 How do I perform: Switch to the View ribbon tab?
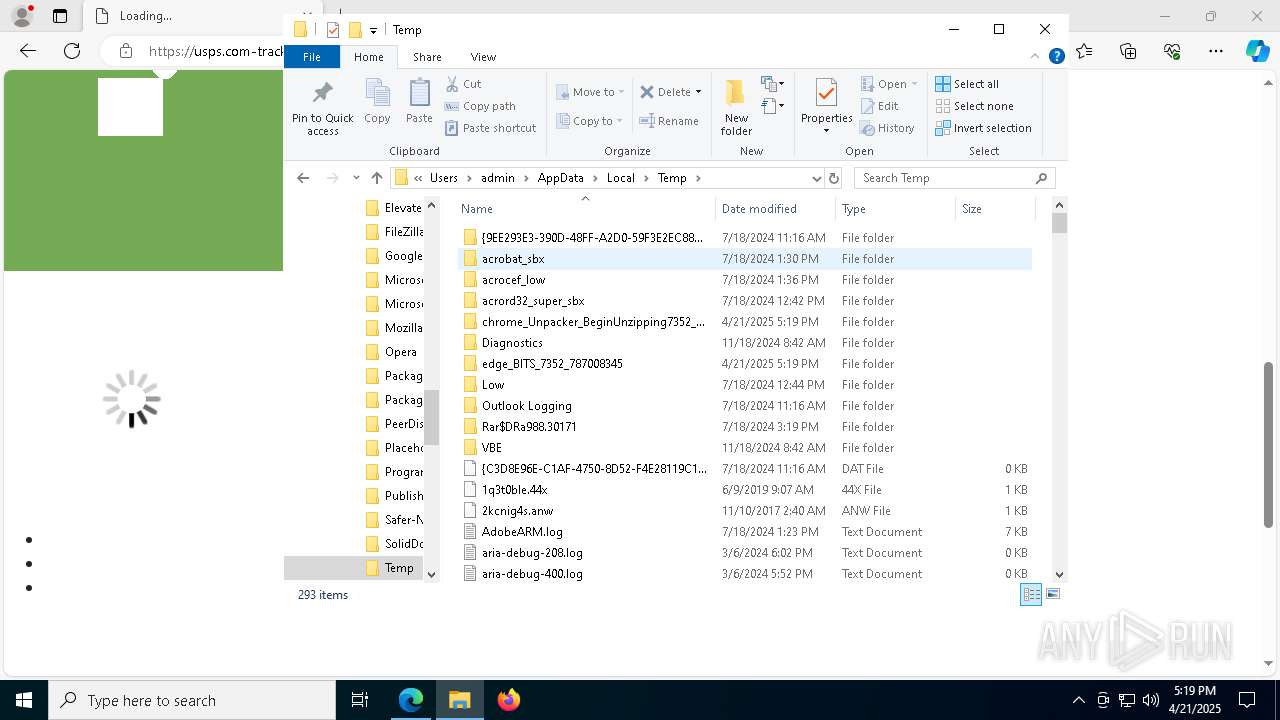pos(483,57)
